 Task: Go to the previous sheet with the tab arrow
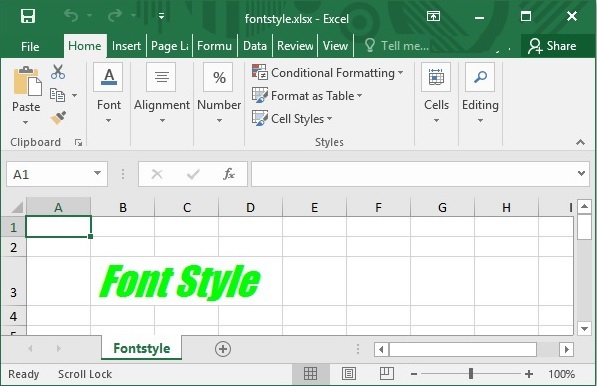(x=30, y=348)
